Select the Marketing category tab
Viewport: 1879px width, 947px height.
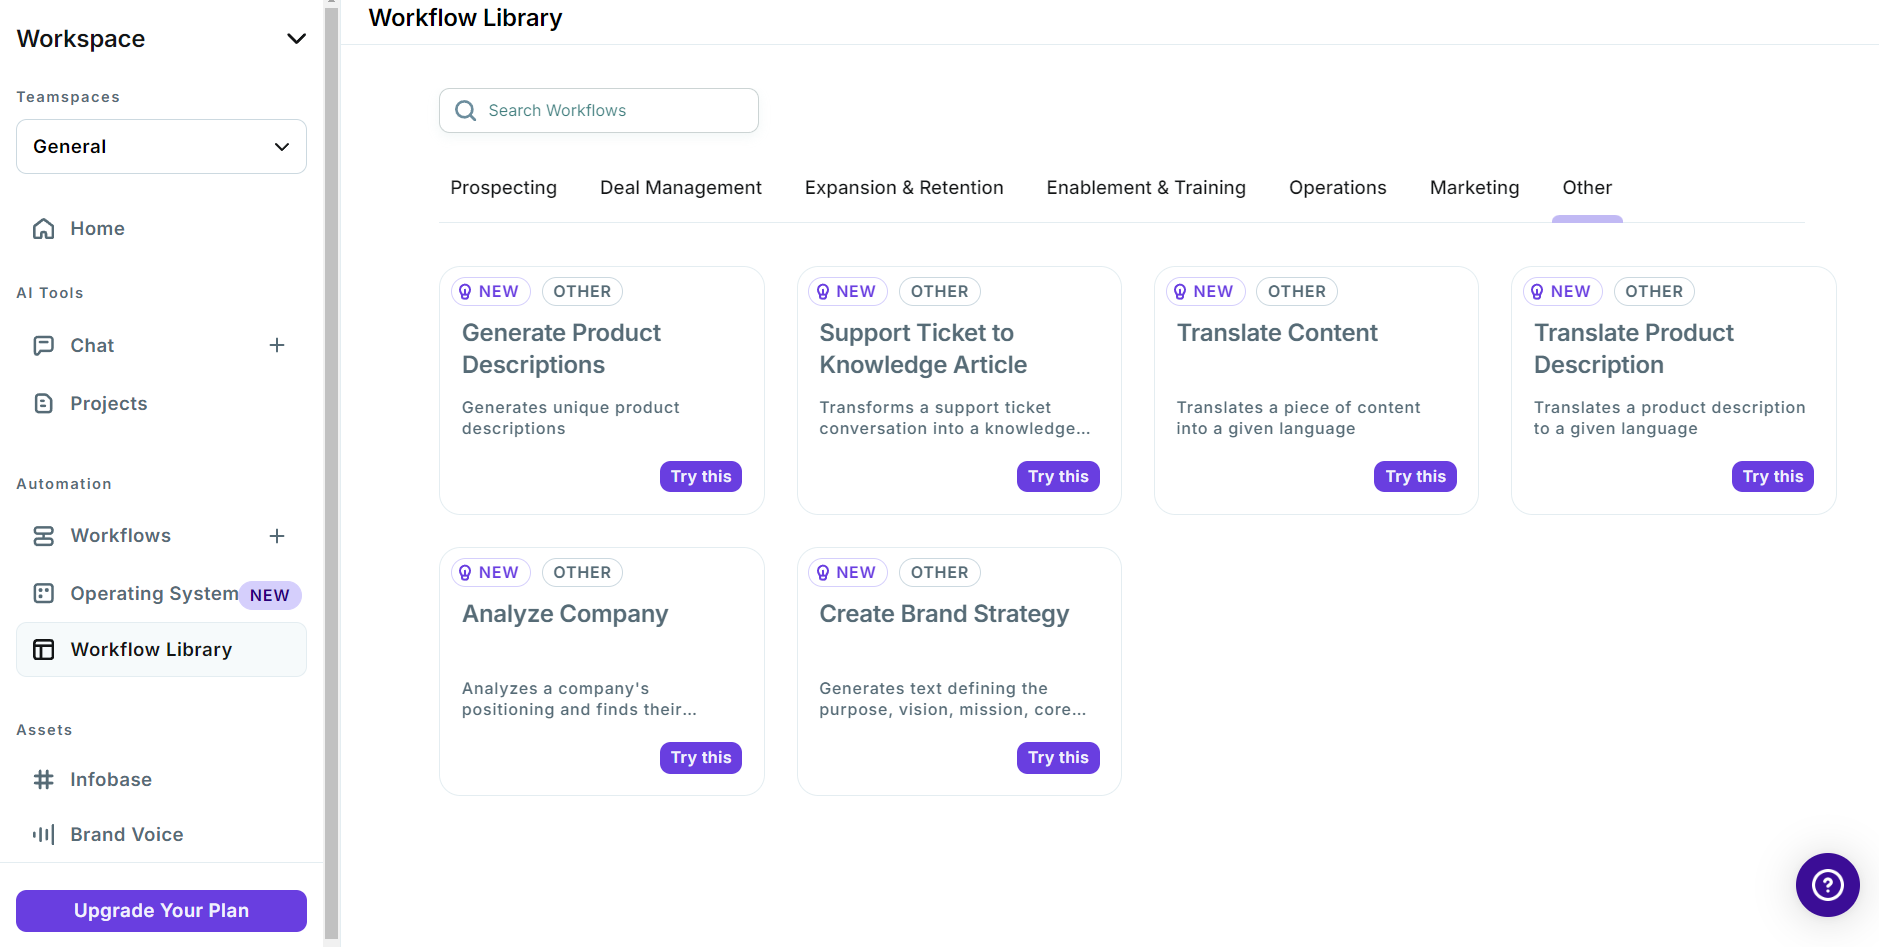1474,187
